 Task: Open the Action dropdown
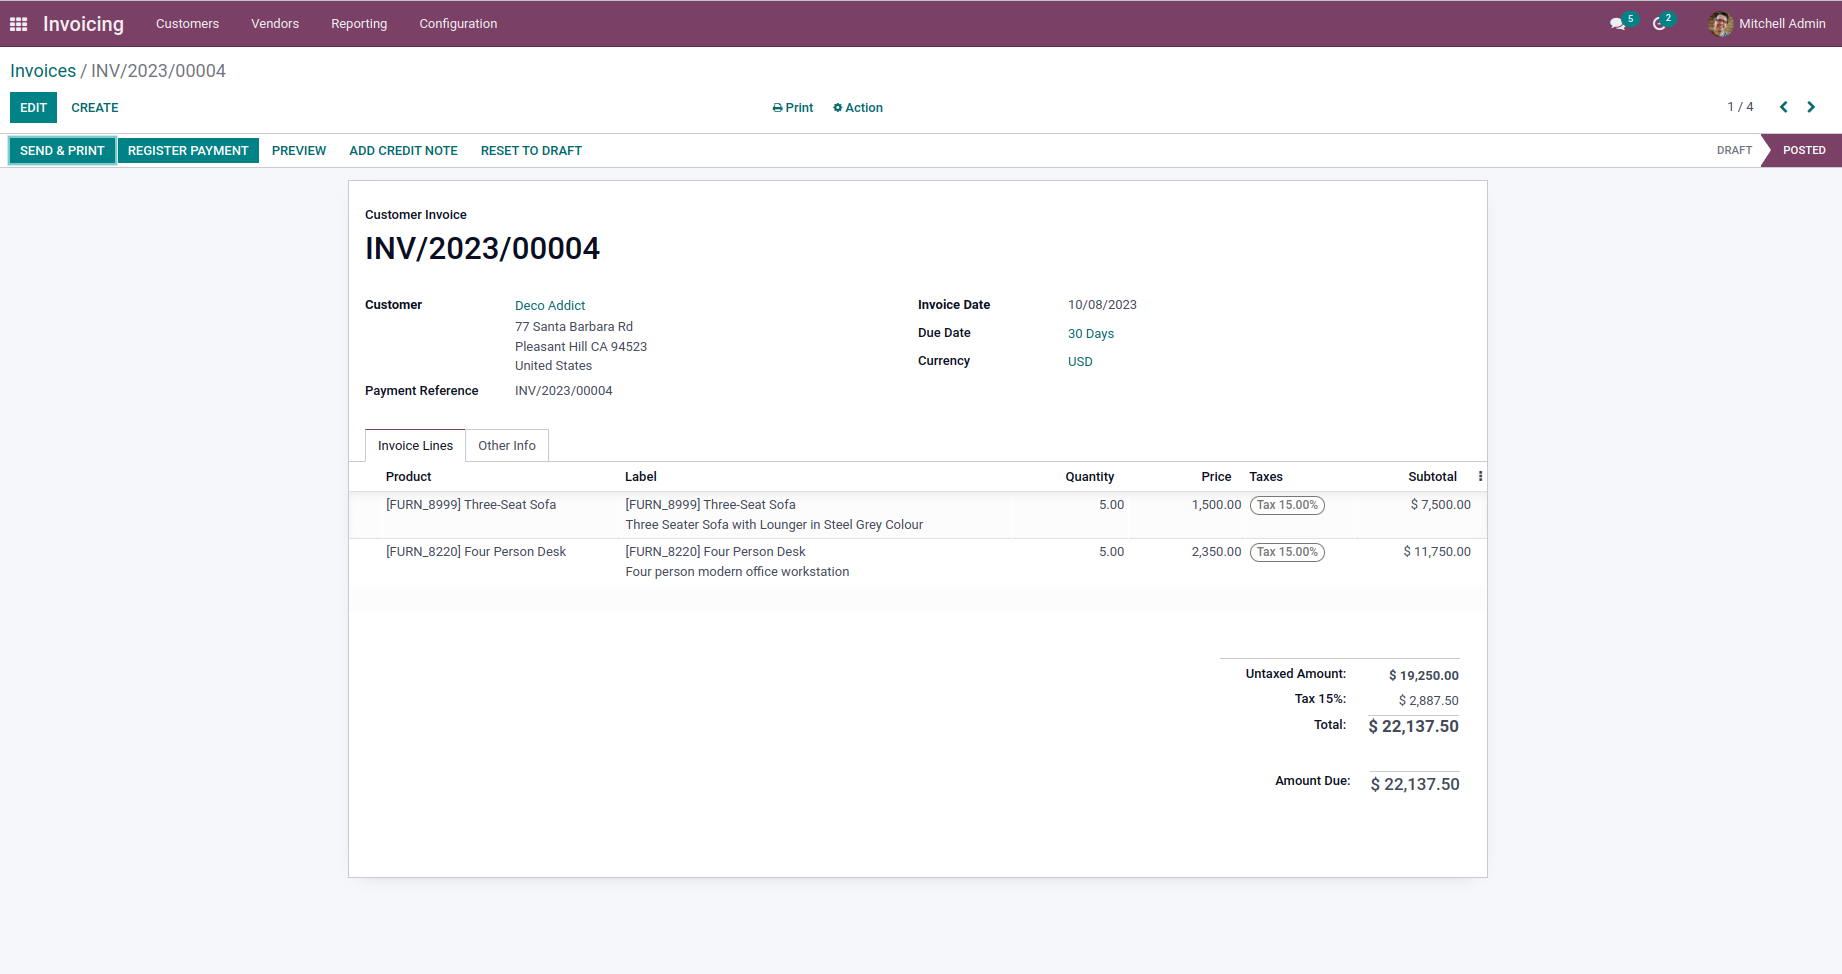click(x=858, y=108)
